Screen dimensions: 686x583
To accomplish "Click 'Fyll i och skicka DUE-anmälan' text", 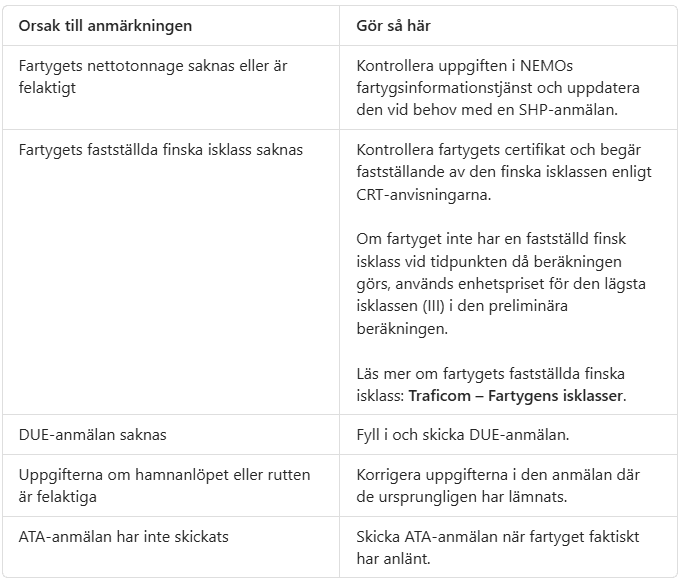I will click(462, 435).
